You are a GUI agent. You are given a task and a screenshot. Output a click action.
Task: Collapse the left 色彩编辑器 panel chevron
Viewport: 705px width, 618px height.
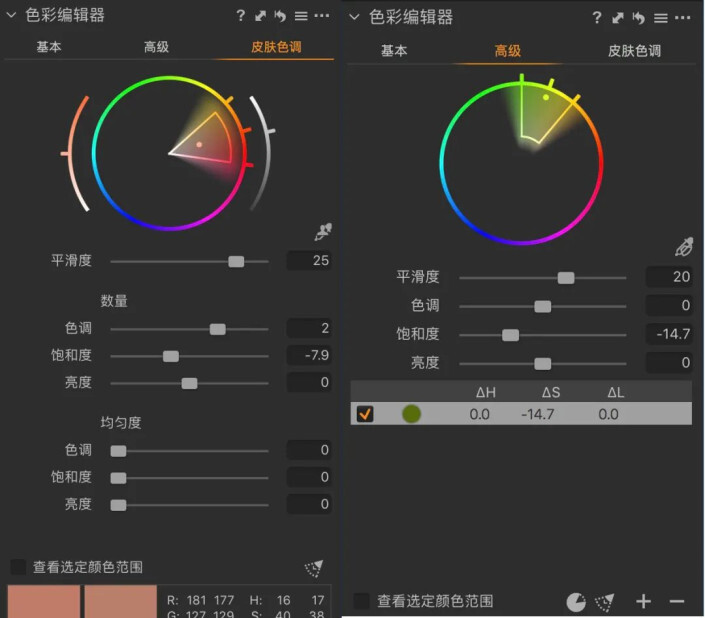click(x=12, y=16)
